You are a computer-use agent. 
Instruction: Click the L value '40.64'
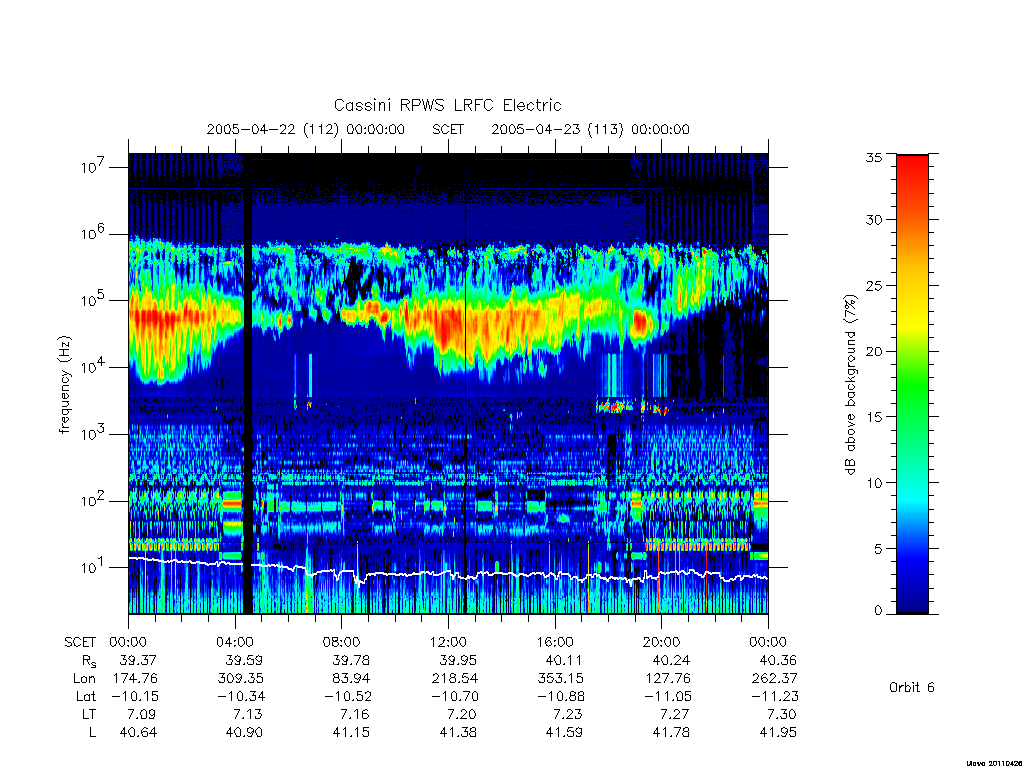pyautogui.click(x=138, y=733)
